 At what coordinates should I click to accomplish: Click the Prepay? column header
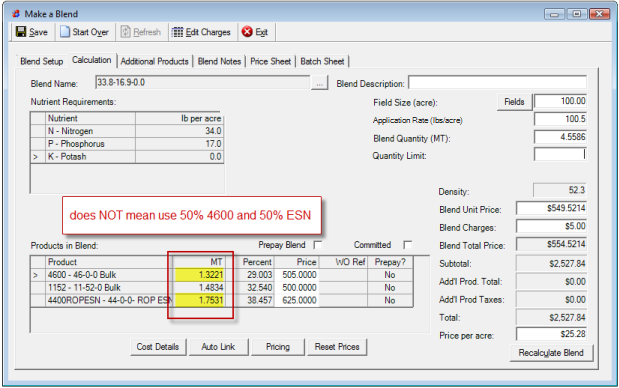click(x=390, y=262)
